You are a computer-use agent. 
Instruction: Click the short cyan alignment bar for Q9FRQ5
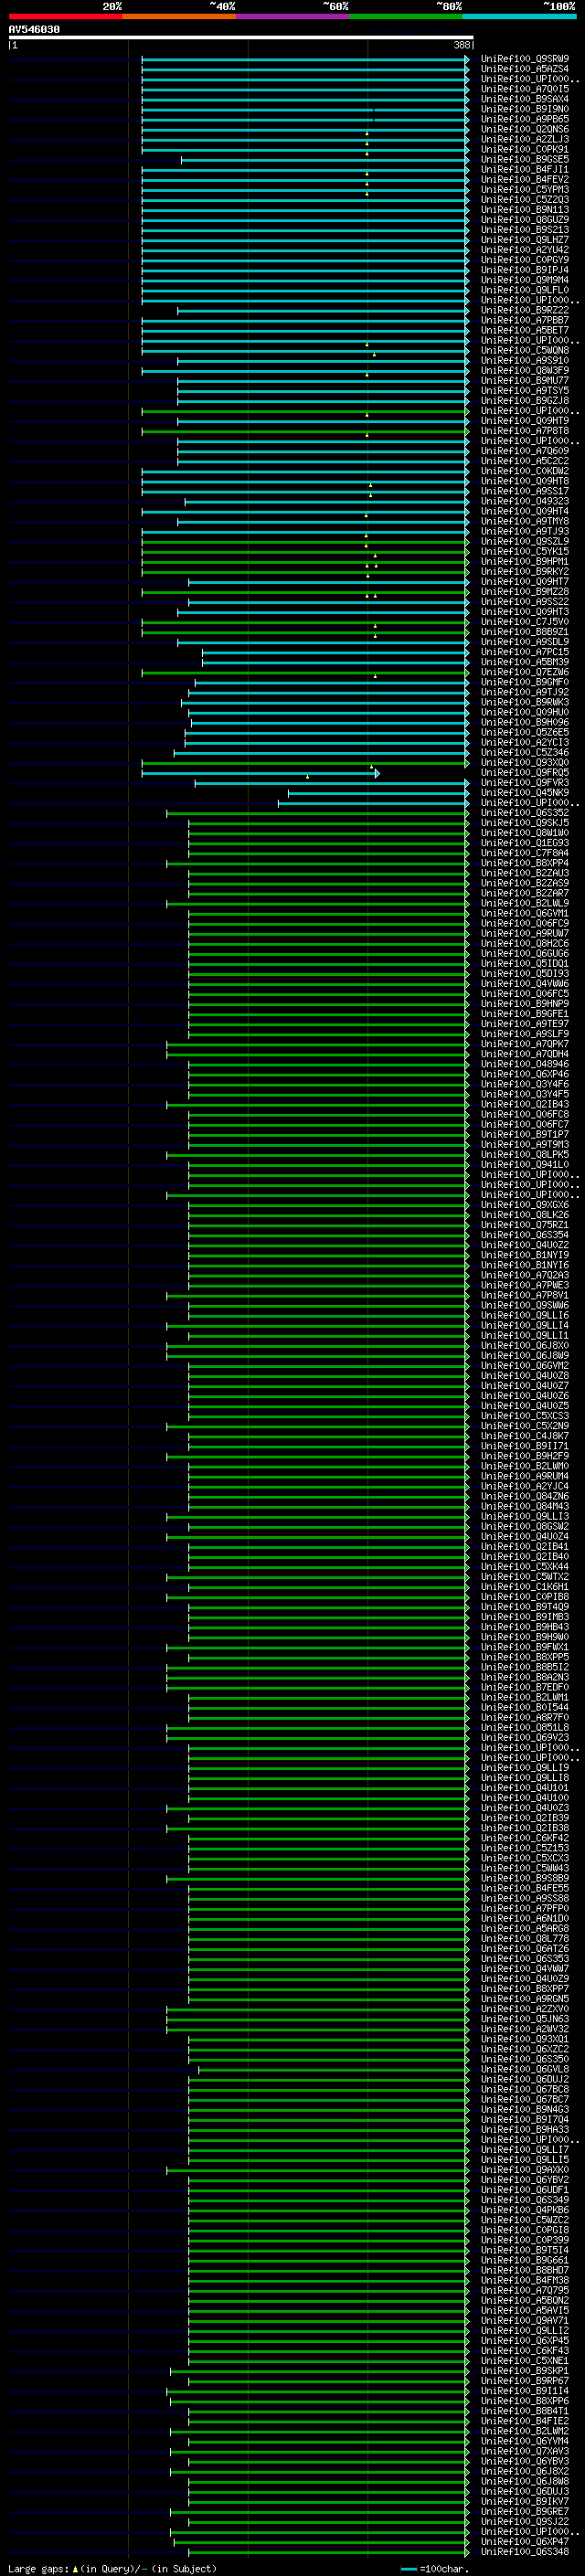pyautogui.click(x=260, y=773)
